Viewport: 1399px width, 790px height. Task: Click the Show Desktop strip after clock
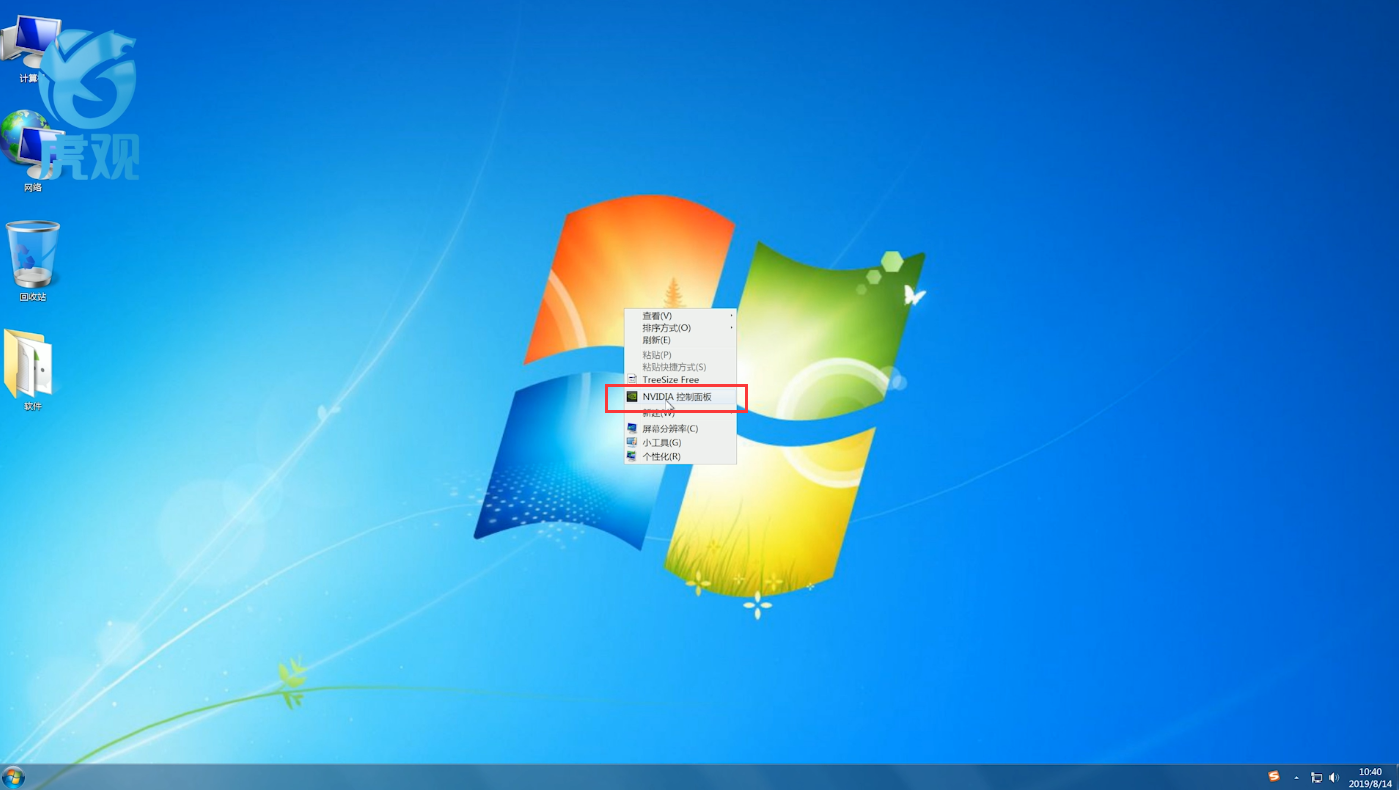coord(1396,777)
